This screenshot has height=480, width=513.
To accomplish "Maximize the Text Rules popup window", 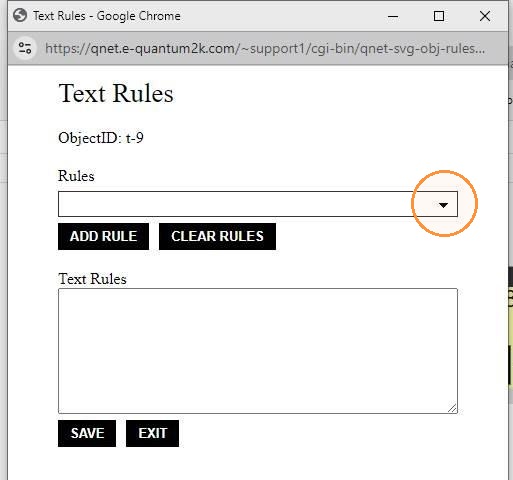I will coord(439,16).
